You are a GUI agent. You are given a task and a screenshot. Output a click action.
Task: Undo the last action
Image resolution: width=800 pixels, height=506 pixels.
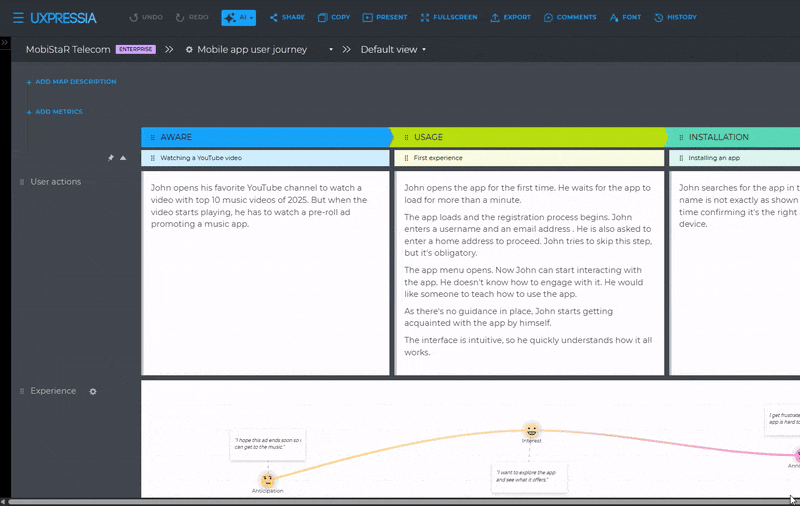tap(146, 17)
